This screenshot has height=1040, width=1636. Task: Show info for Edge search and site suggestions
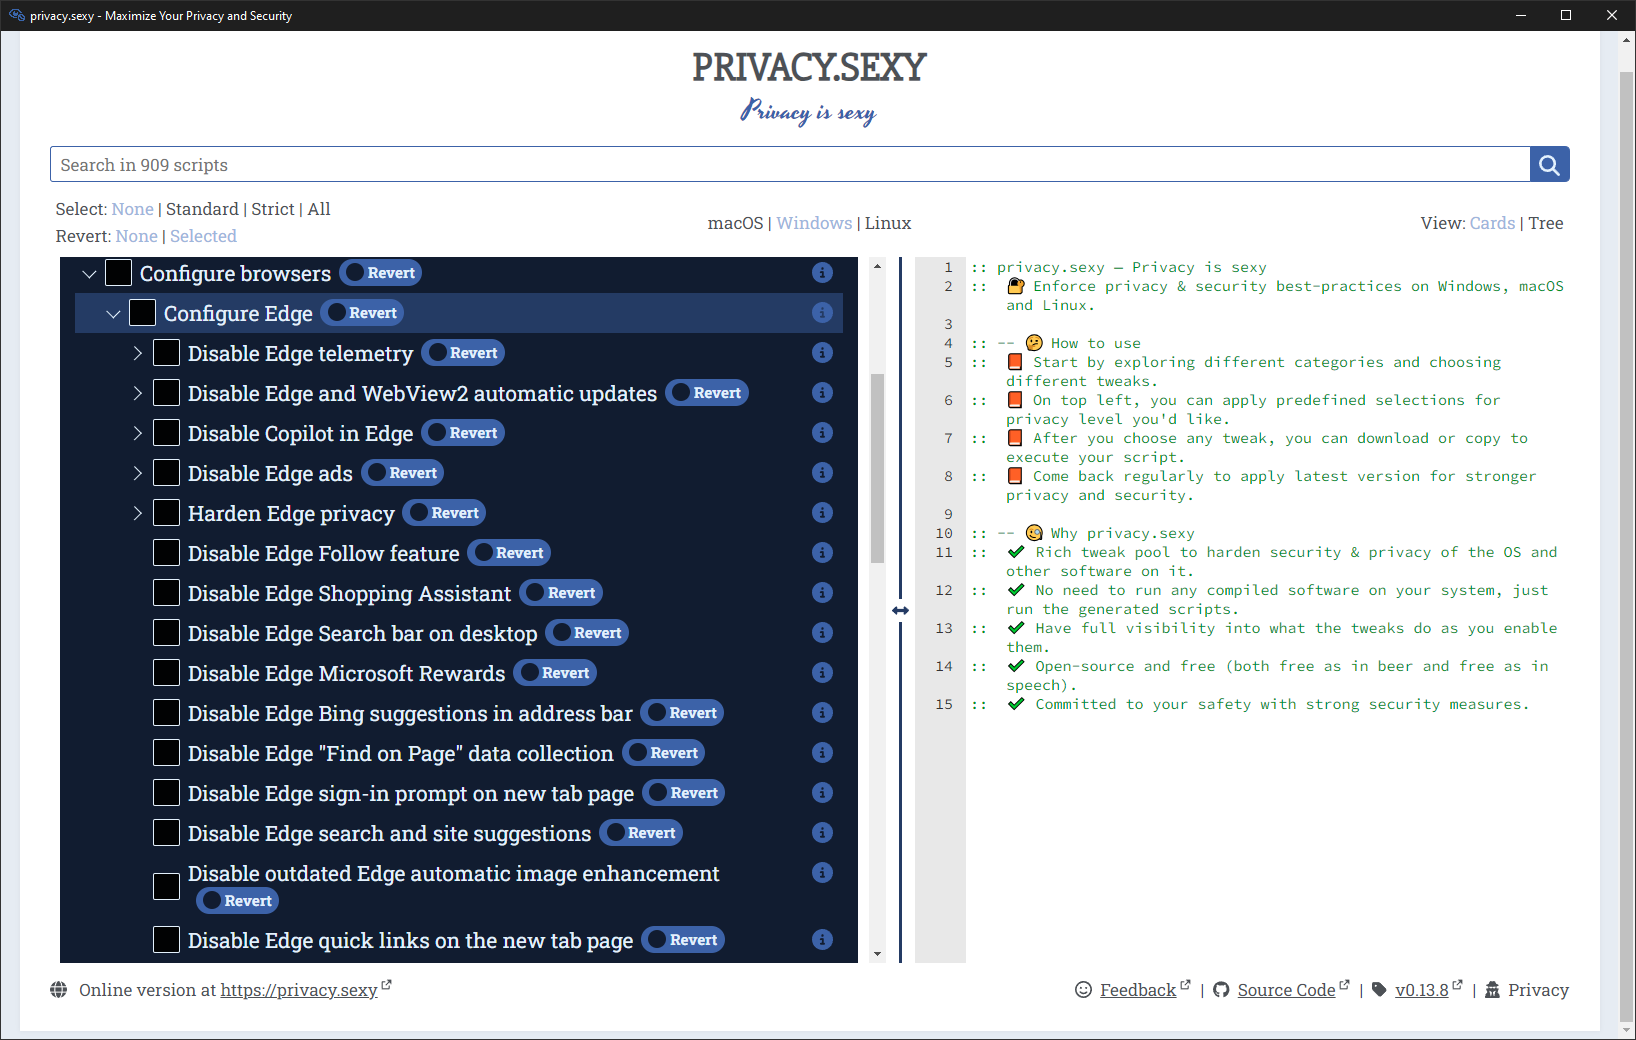tap(822, 833)
